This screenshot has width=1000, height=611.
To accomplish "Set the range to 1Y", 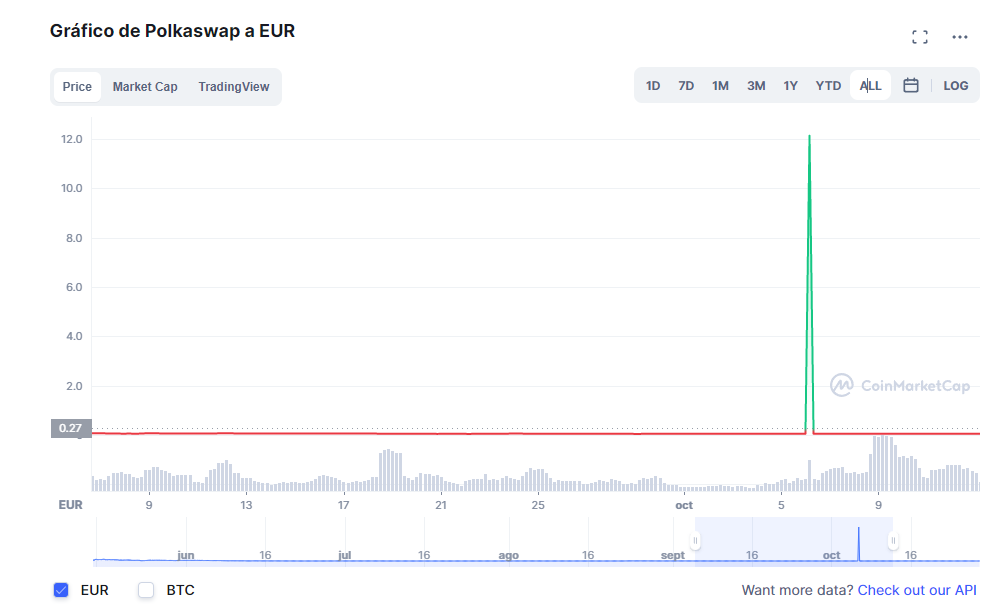I will (790, 86).
